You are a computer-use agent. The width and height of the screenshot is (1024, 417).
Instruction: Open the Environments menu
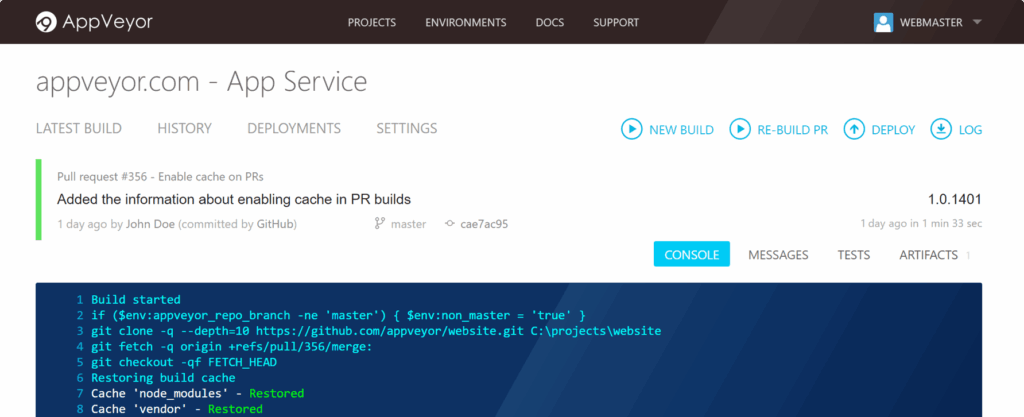pos(466,22)
